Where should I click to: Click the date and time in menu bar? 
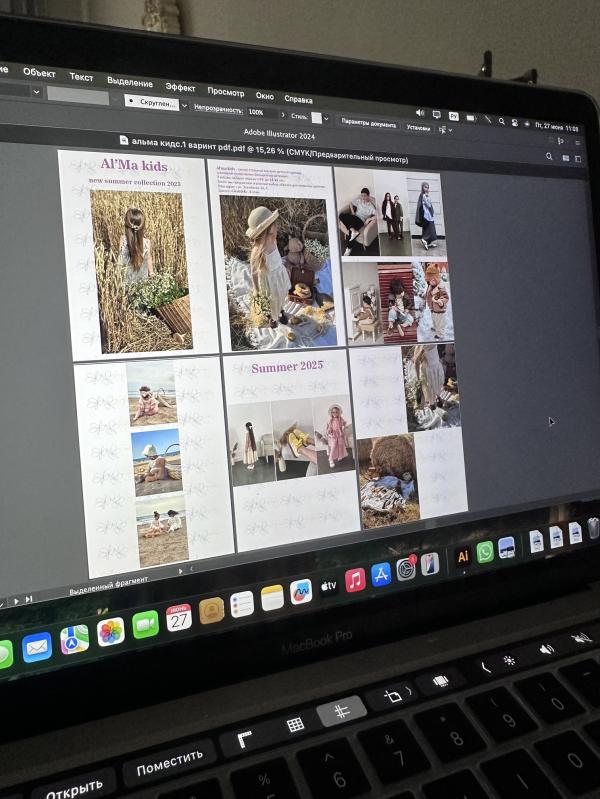(557, 127)
